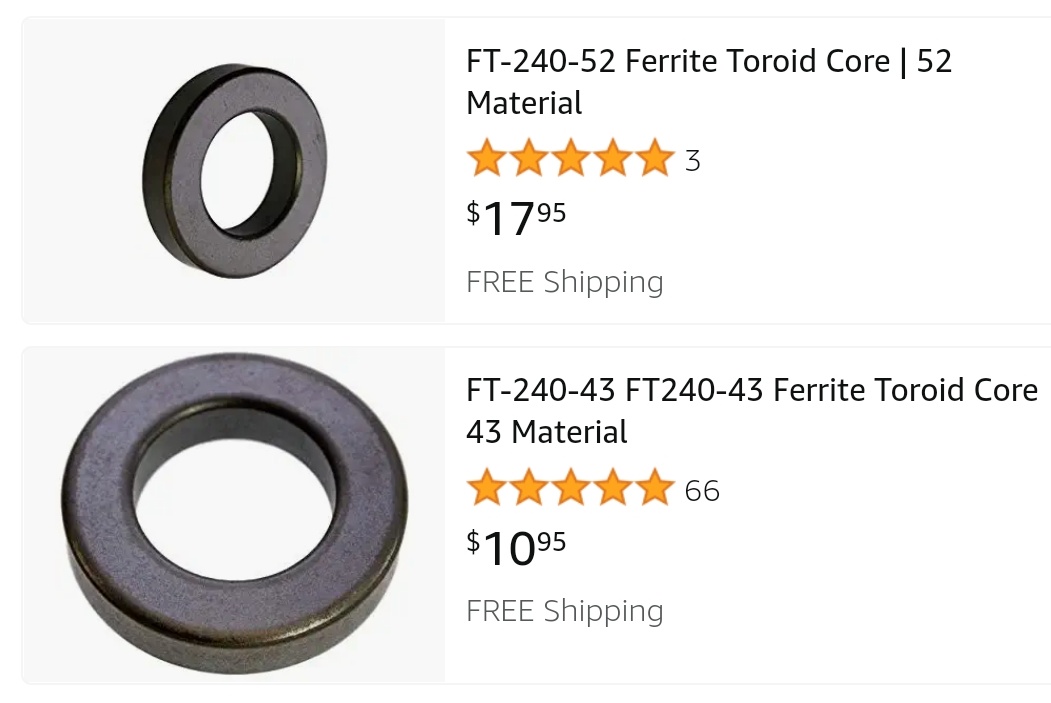The image size is (1051, 703).
Task: Click the fifth star of FT-240-43 rating
Action: pyautogui.click(x=654, y=489)
